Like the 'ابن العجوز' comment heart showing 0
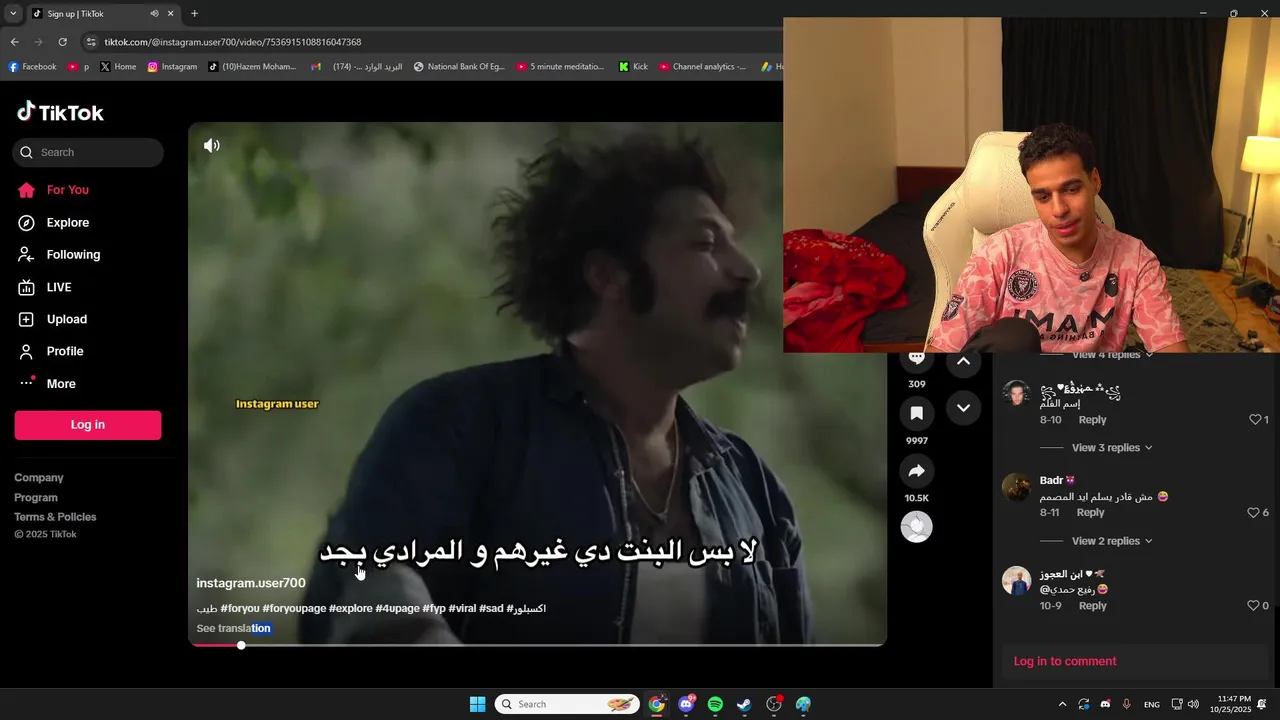Screen dimensions: 1280x720 pyautogui.click(x=1253, y=606)
